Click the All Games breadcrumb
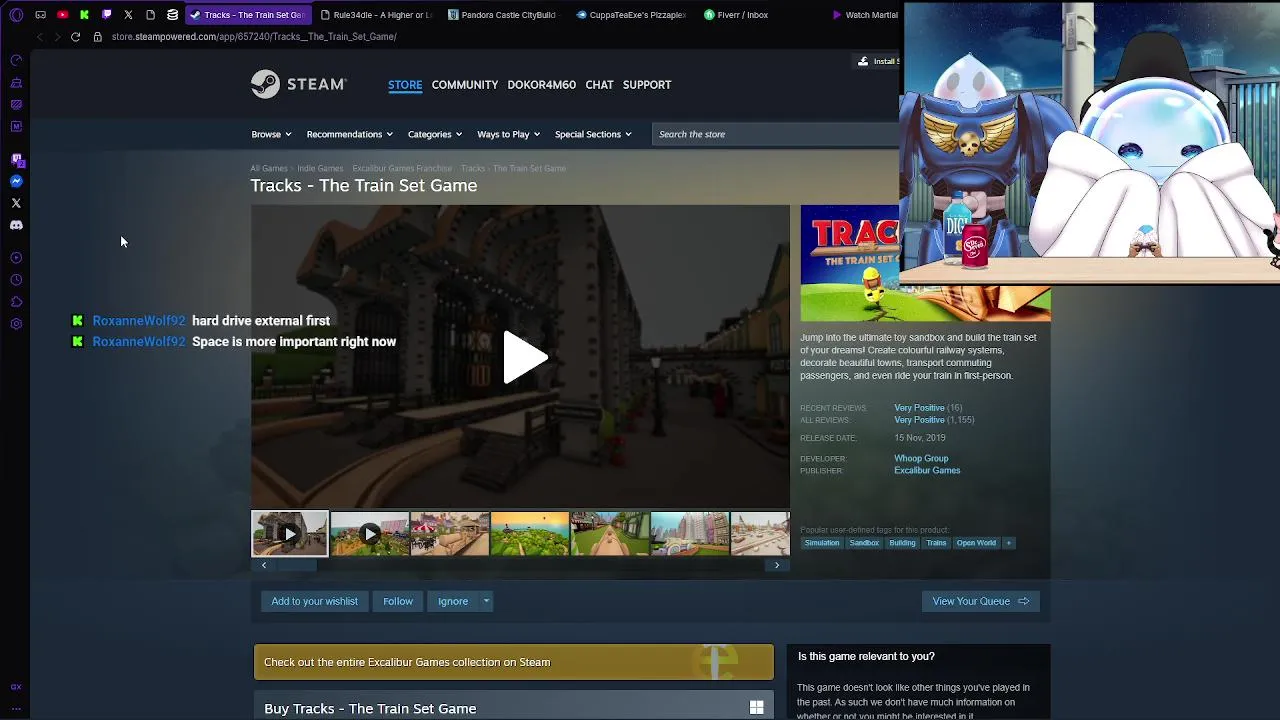Image resolution: width=1280 pixels, height=720 pixels. [269, 169]
